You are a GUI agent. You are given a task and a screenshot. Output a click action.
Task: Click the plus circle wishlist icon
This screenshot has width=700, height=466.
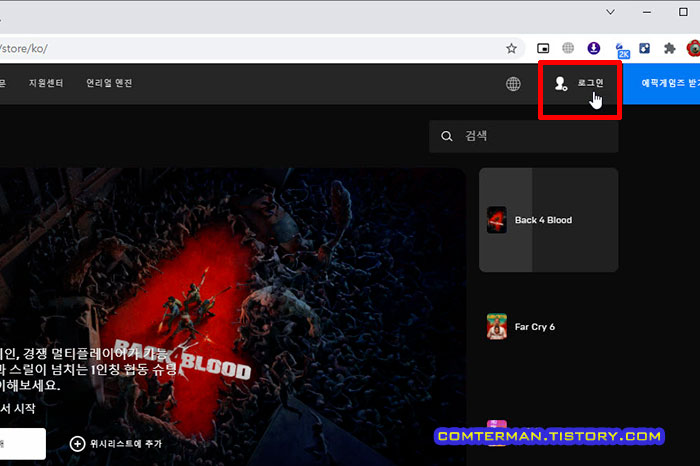tap(77, 444)
